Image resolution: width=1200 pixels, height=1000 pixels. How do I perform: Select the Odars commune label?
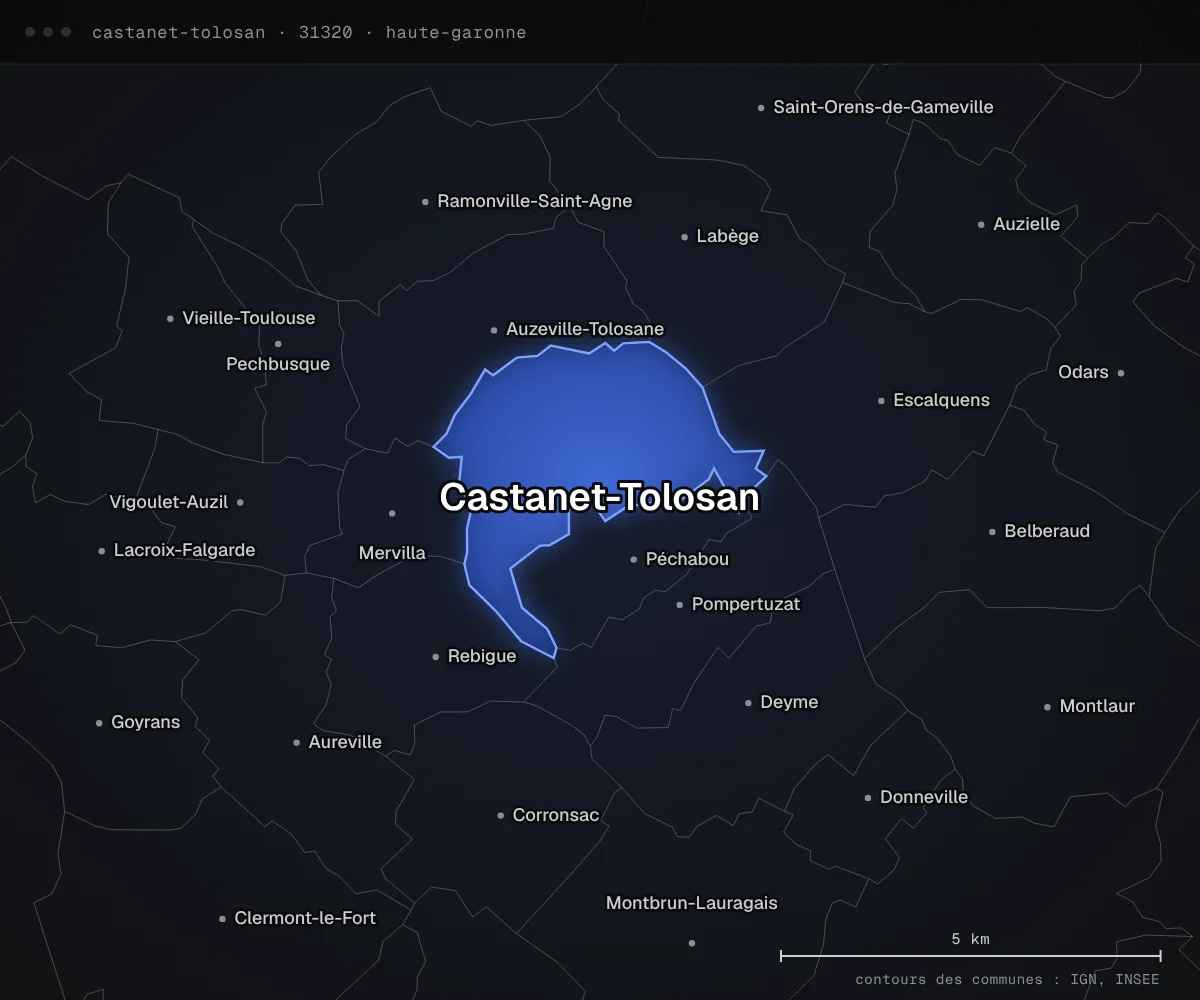pos(1083,372)
